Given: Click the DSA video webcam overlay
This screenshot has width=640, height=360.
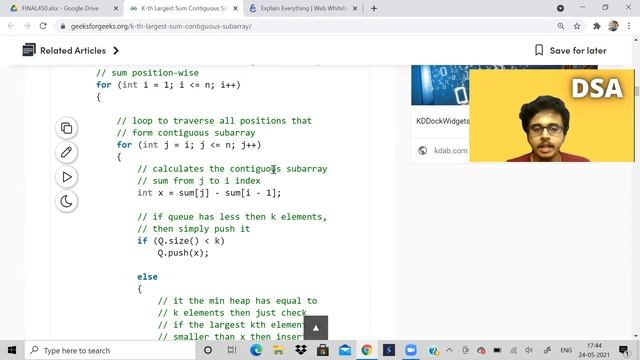Looking at the screenshot, I should click(x=552, y=116).
